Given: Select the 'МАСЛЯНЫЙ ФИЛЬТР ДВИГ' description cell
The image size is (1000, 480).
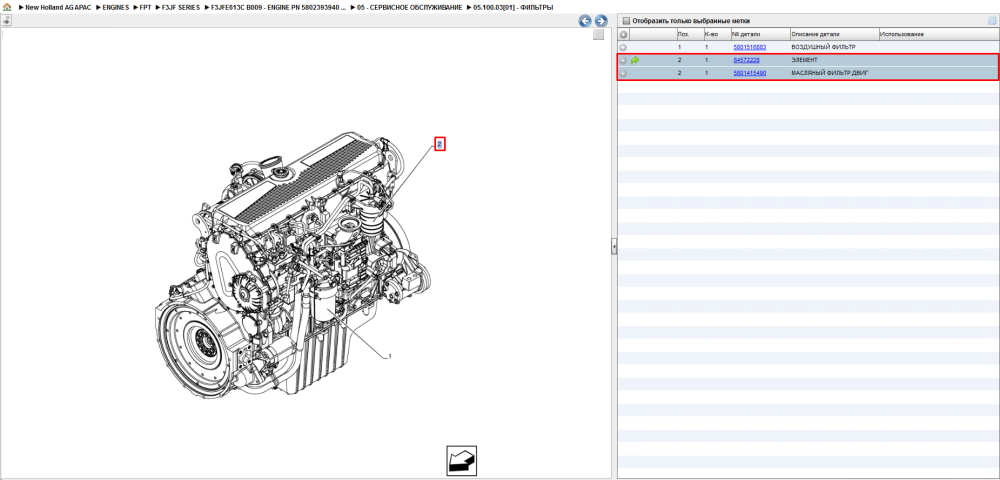Looking at the screenshot, I should coord(830,73).
